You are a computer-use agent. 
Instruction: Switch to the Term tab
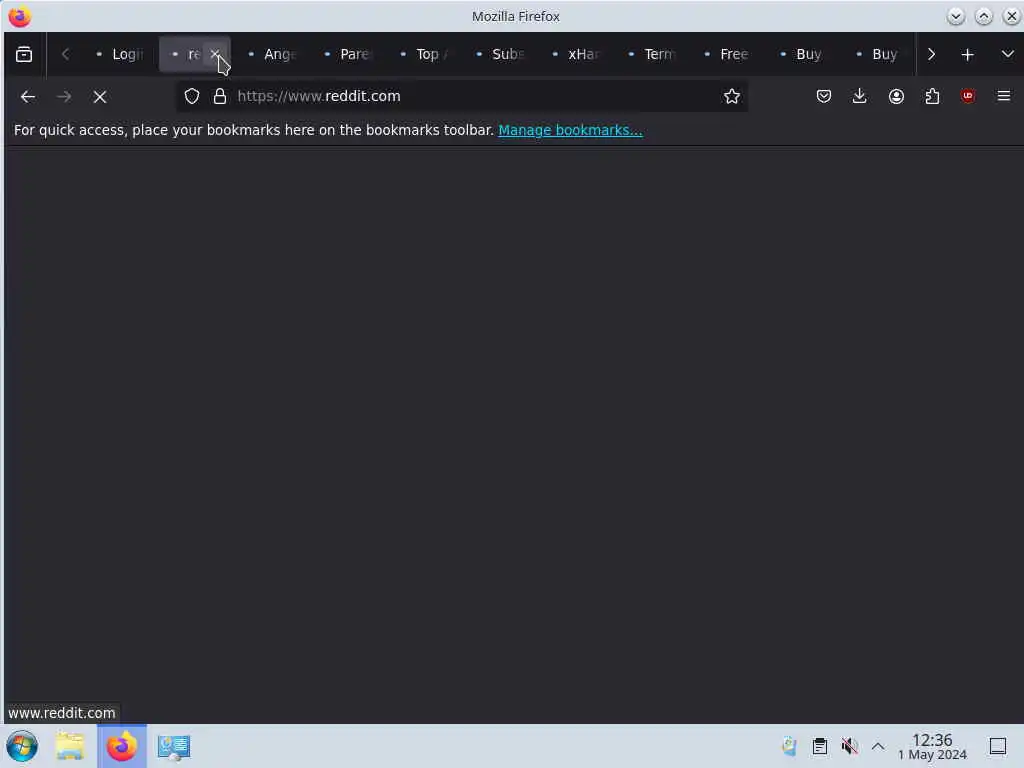(x=651, y=54)
